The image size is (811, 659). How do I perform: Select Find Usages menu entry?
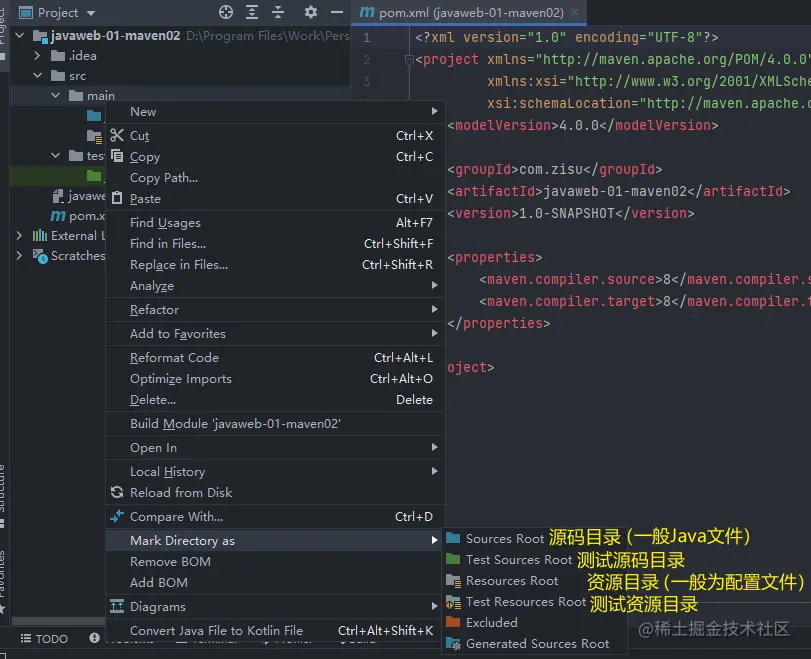tap(275, 222)
